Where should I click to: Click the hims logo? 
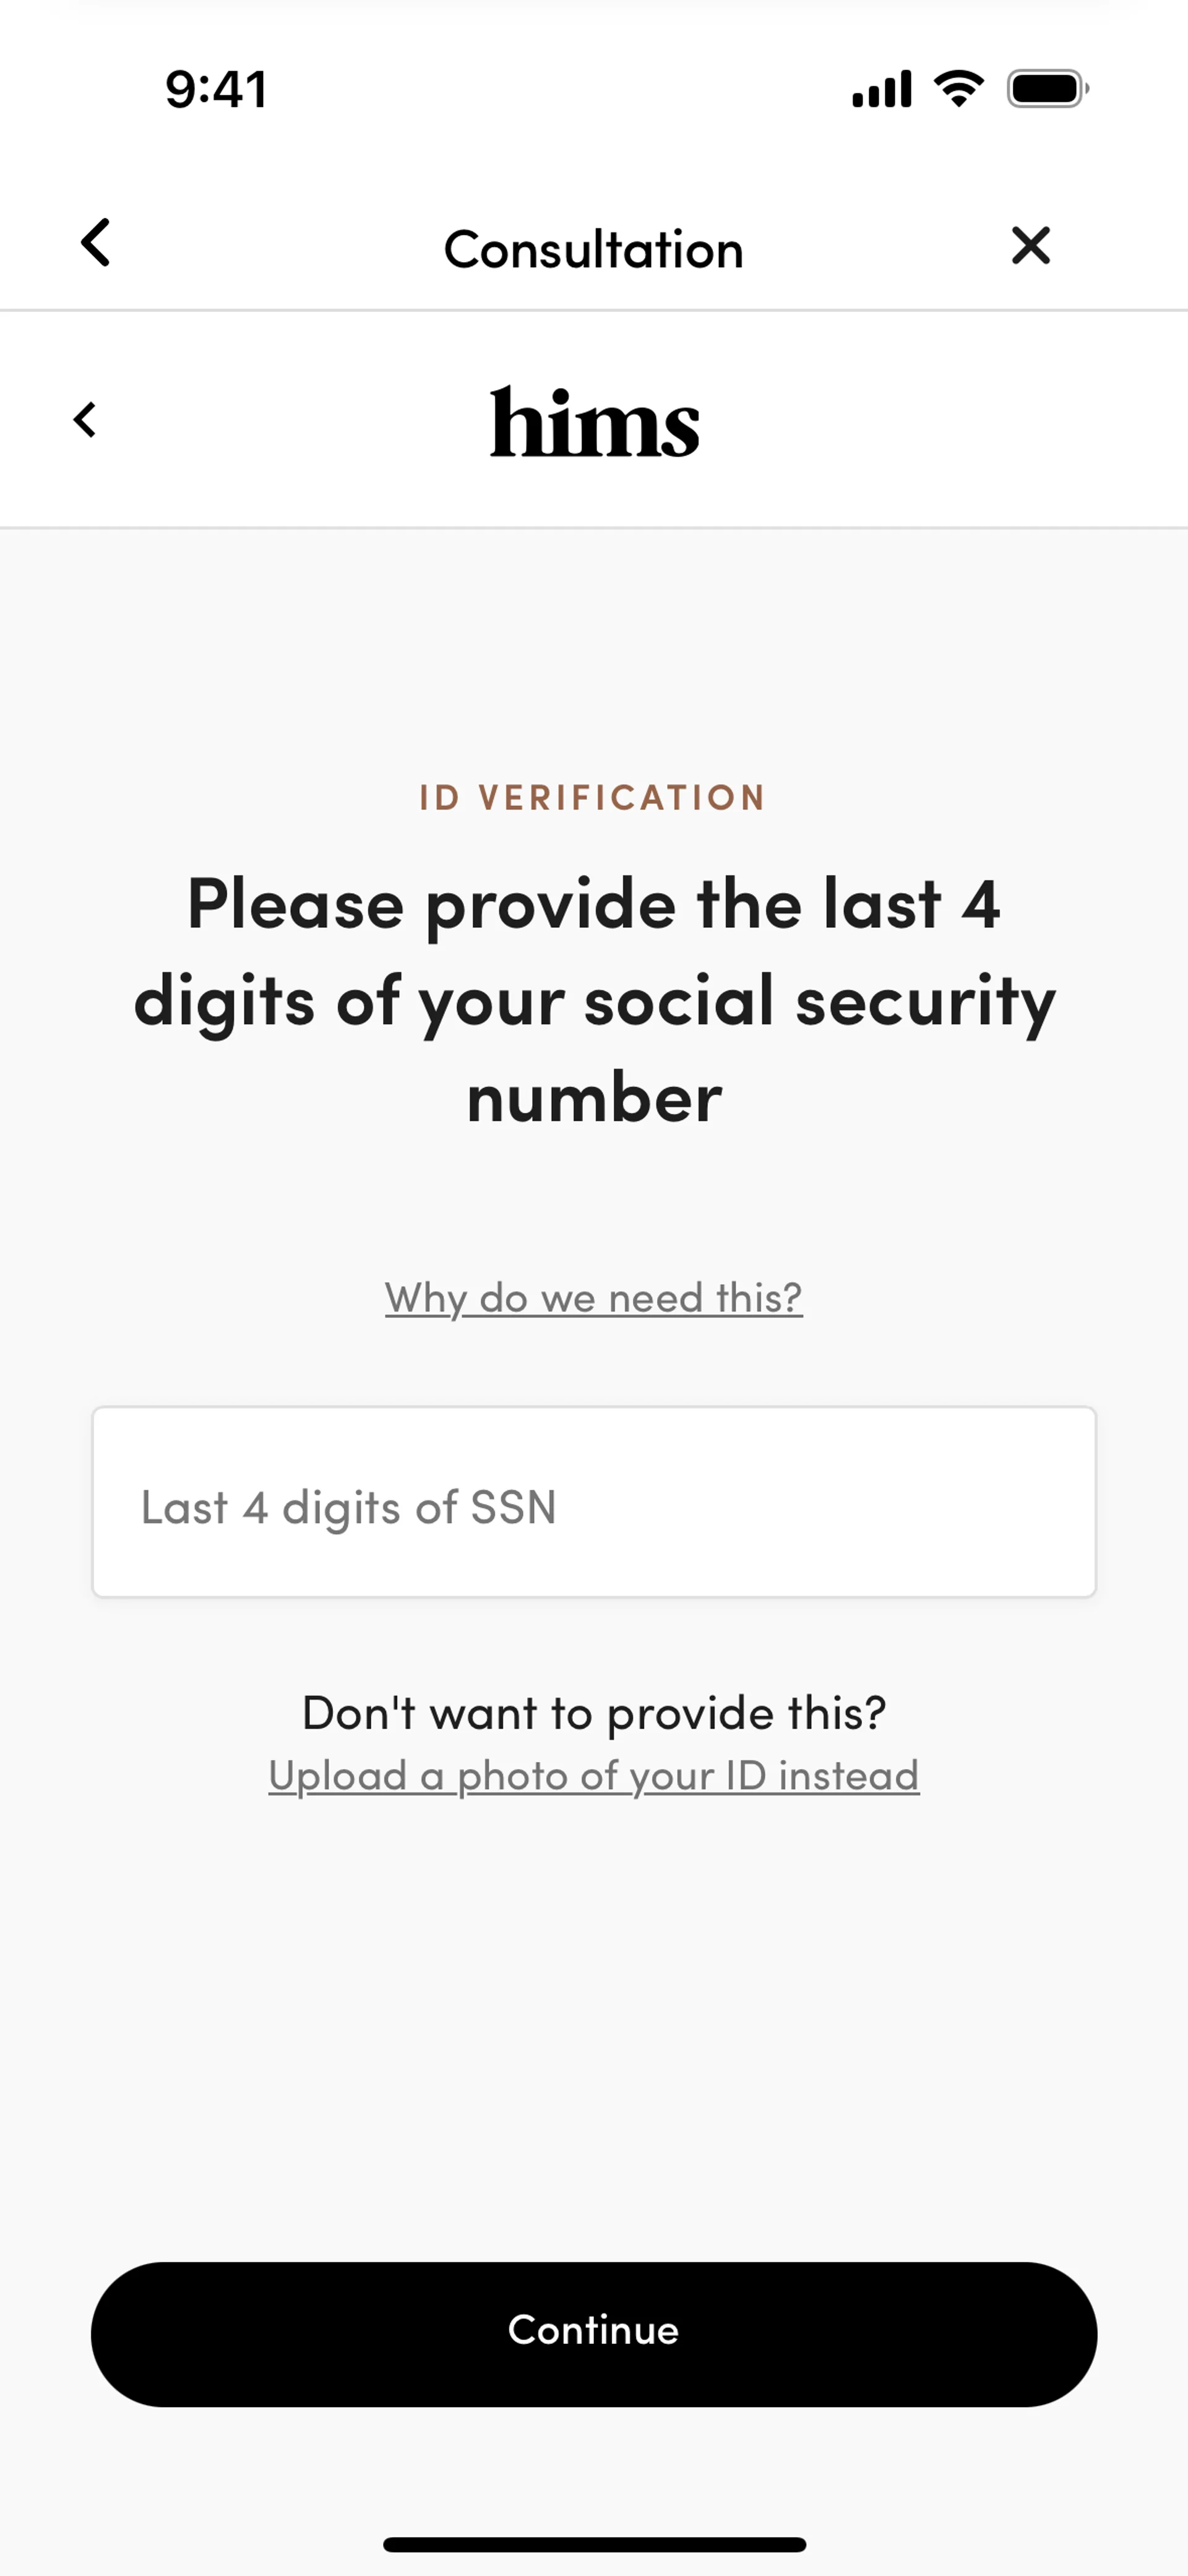(x=594, y=423)
